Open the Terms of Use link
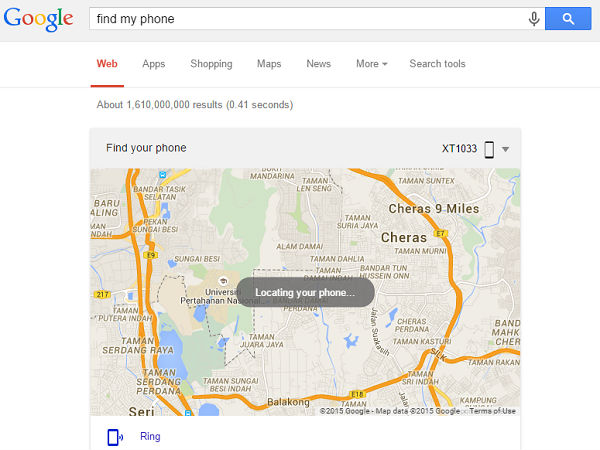The image size is (600, 450). [x=492, y=411]
